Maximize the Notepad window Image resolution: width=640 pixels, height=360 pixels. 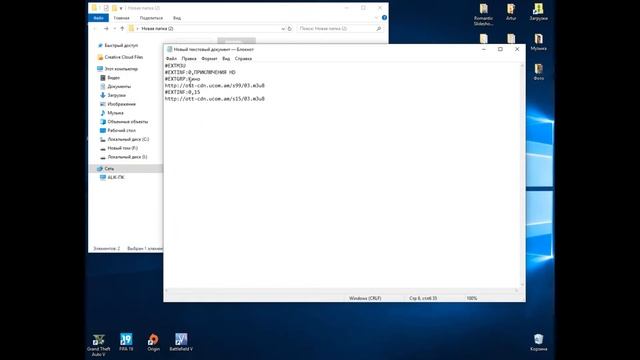coord(500,49)
